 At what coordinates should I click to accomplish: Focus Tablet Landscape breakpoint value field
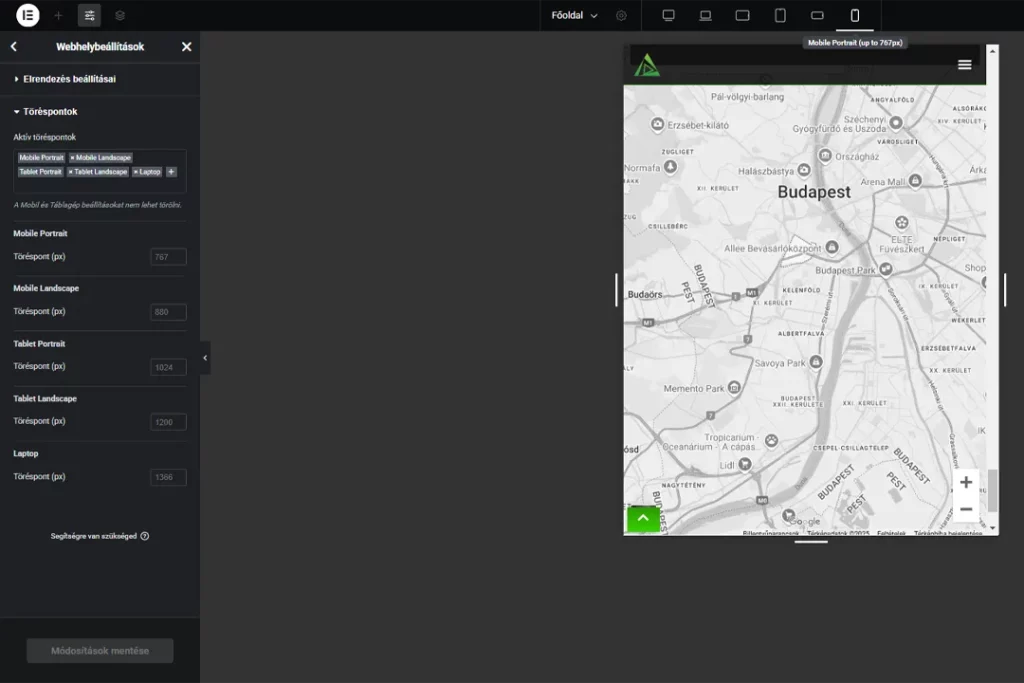pos(168,422)
